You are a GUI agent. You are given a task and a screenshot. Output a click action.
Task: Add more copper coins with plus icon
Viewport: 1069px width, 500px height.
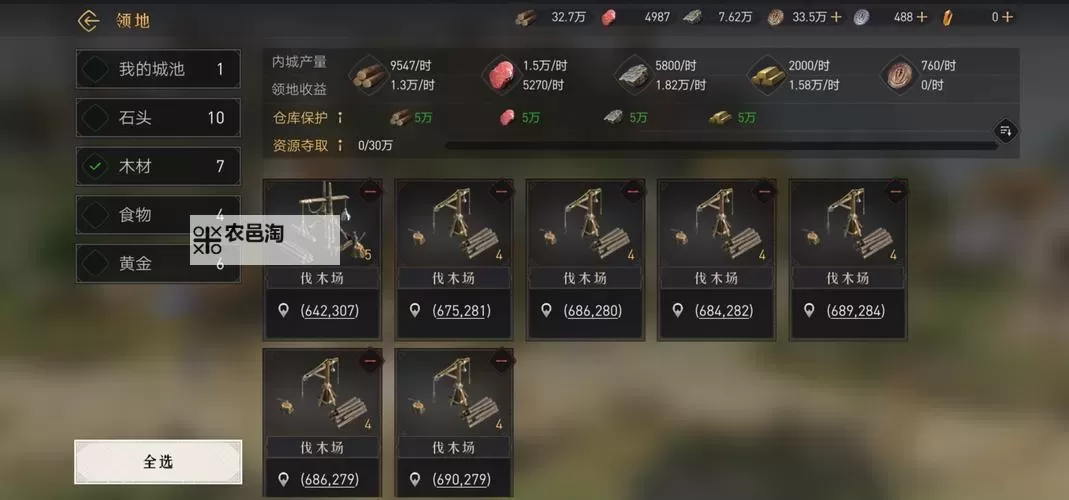click(x=837, y=17)
